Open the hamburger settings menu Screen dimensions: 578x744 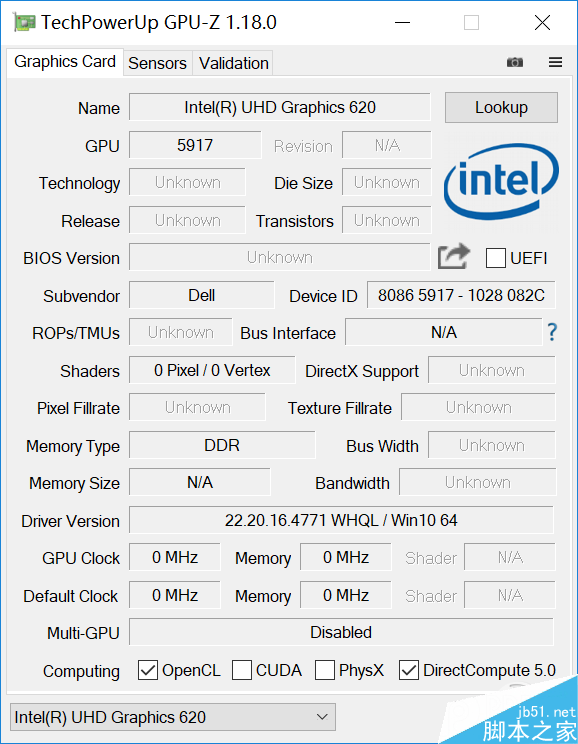coord(555,62)
